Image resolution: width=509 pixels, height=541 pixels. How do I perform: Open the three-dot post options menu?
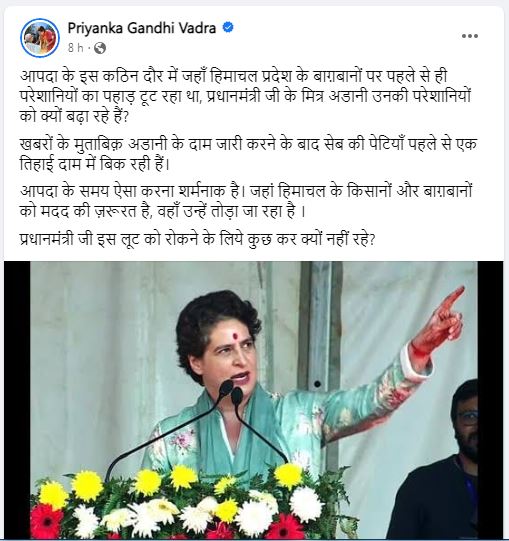470,36
